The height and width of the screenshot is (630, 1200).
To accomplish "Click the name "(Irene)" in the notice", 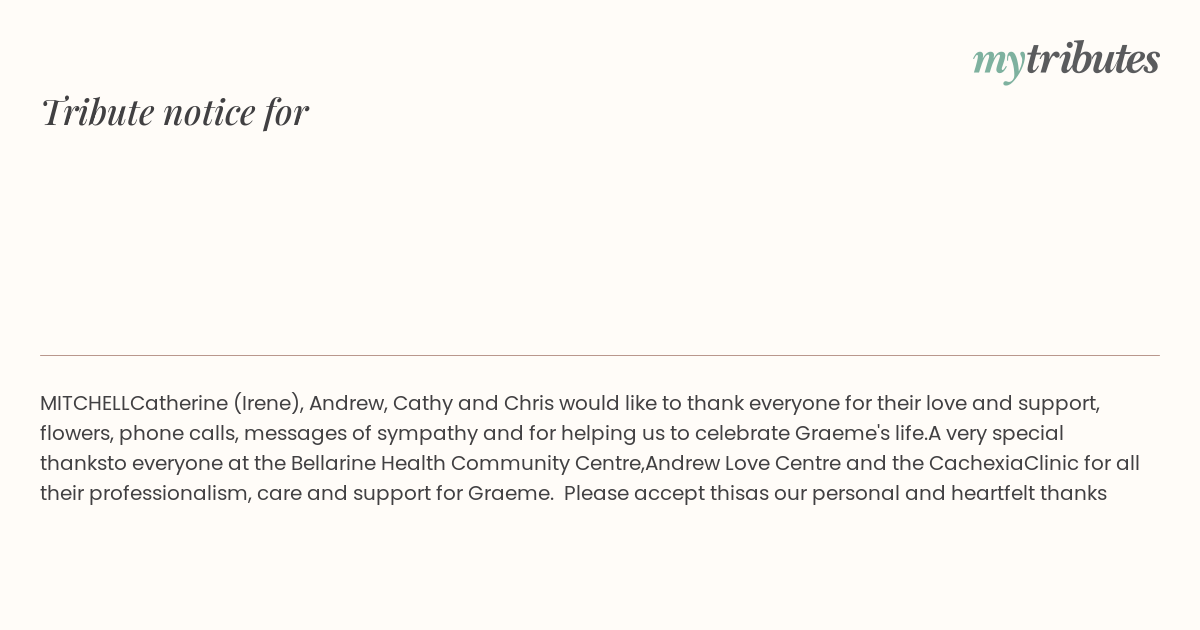I will 267,404.
